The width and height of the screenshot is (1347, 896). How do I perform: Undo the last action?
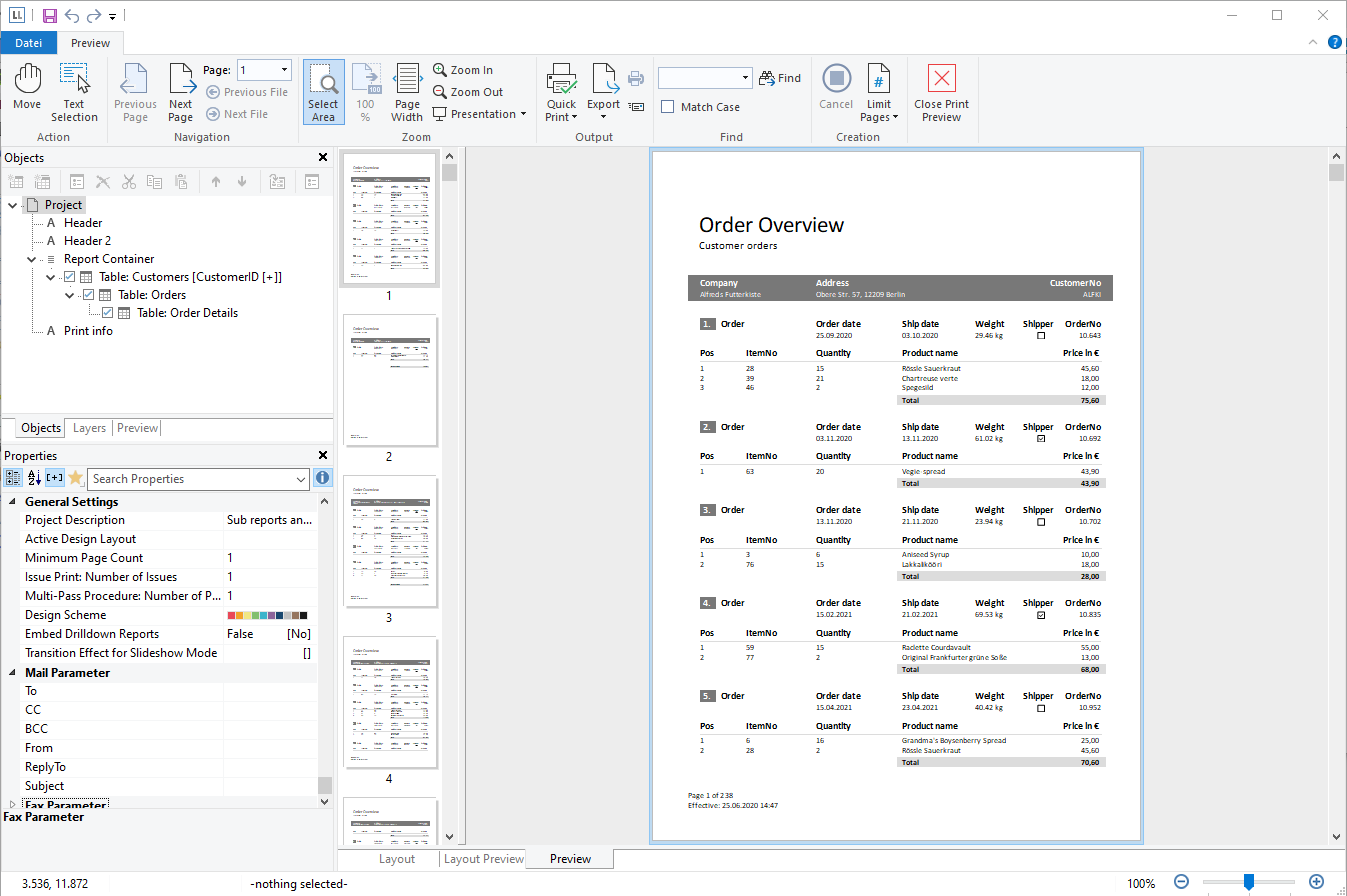(x=72, y=16)
